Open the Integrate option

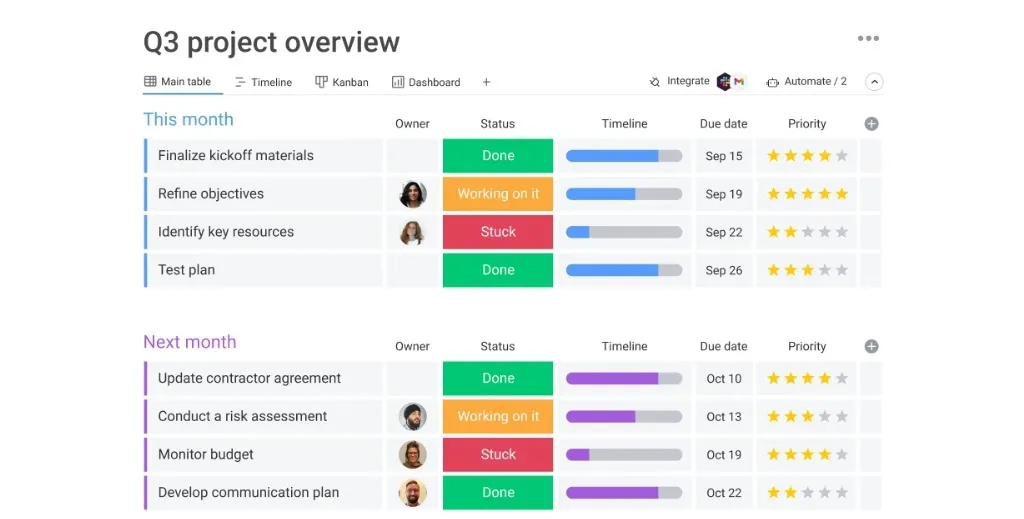tap(679, 82)
